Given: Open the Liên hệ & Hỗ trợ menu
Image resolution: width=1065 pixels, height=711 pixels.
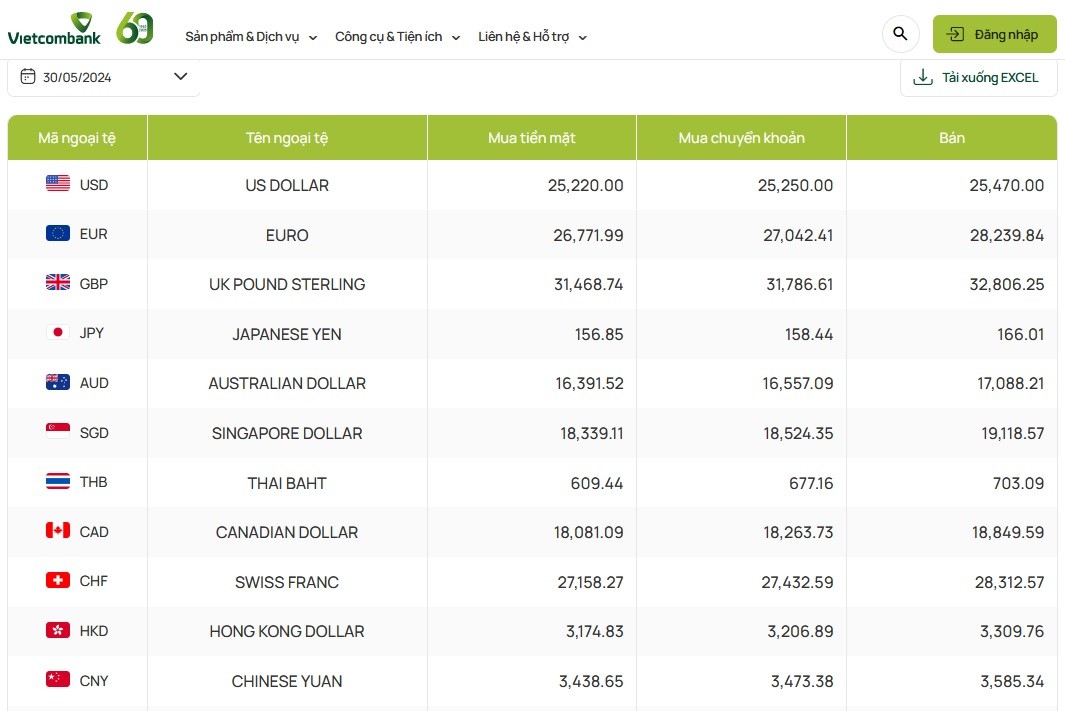Looking at the screenshot, I should 532,37.
